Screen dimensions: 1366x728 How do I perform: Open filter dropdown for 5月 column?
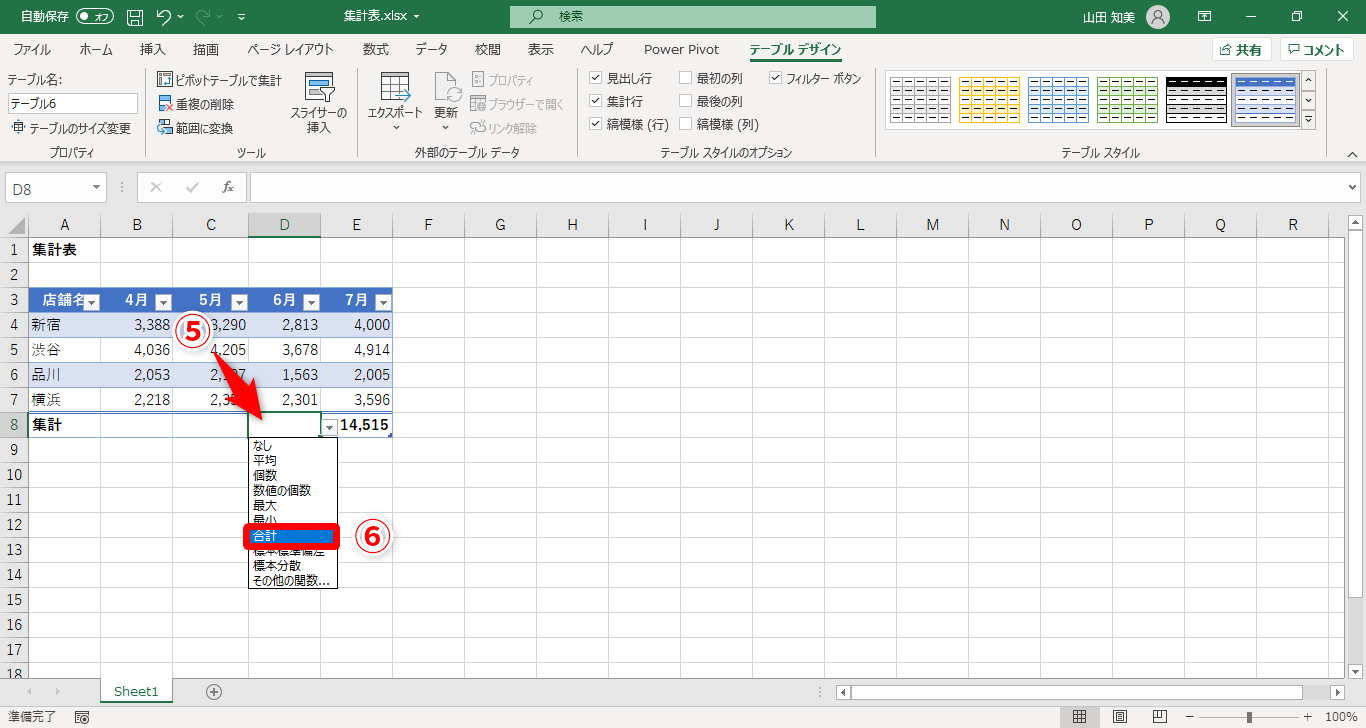(x=239, y=302)
